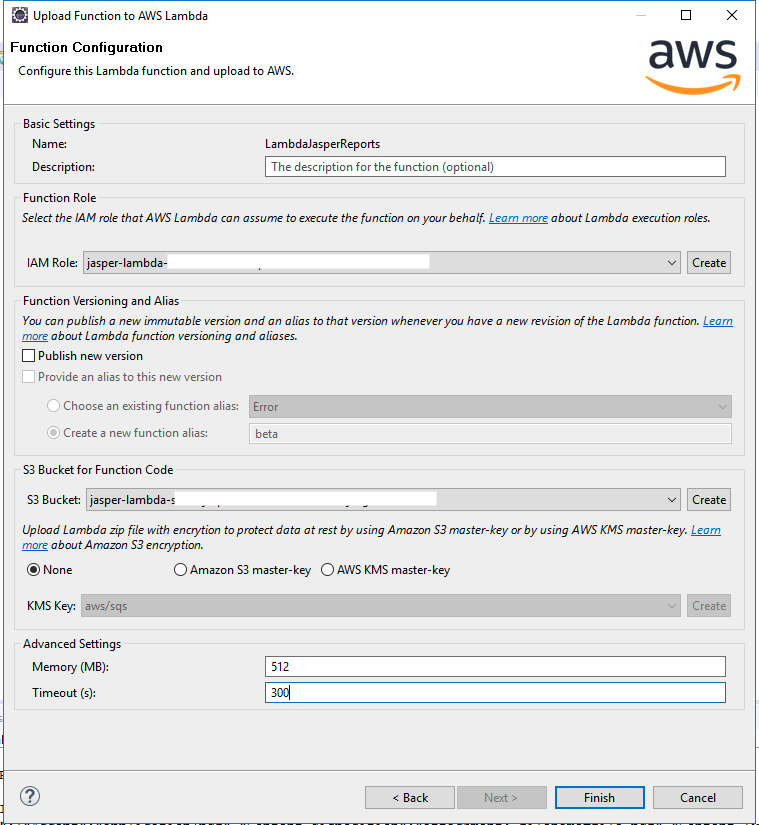759x825 pixels.
Task: Open Learn more link about S3 encryption
Action: tap(705, 530)
